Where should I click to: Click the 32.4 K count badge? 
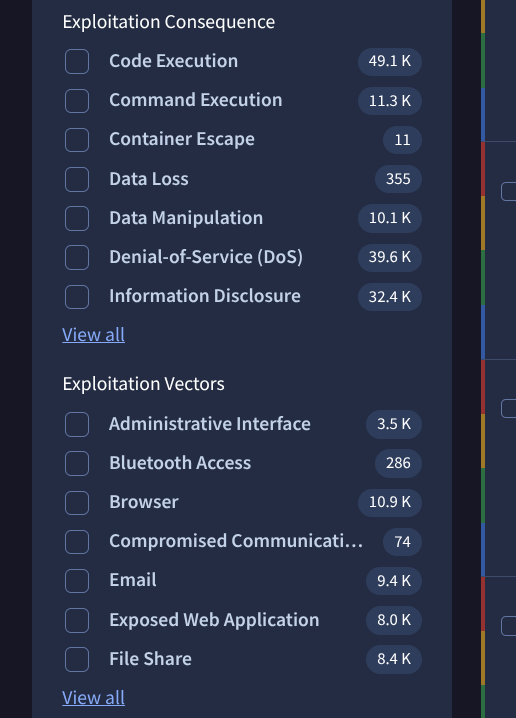coord(390,297)
